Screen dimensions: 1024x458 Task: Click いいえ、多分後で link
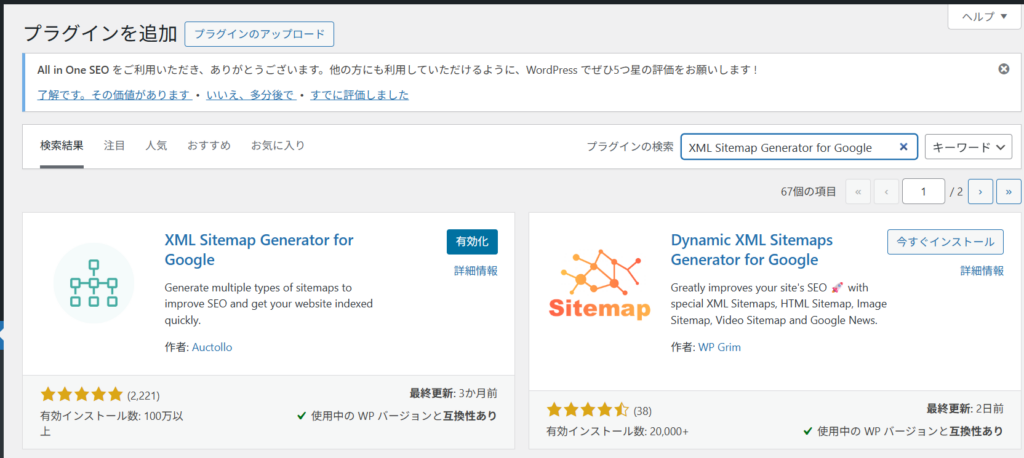pos(251,95)
